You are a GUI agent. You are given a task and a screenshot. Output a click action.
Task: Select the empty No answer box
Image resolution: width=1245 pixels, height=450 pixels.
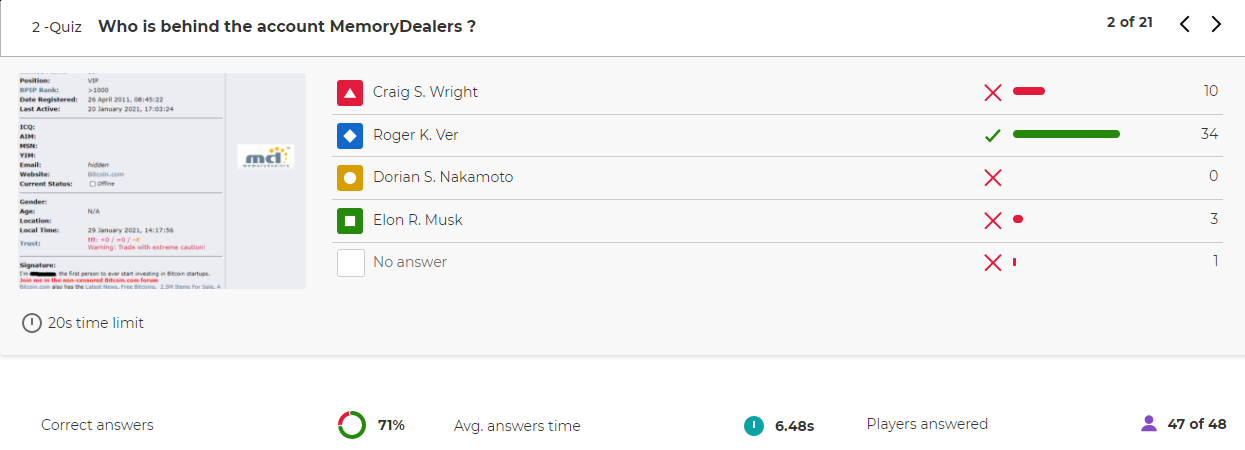click(x=350, y=263)
